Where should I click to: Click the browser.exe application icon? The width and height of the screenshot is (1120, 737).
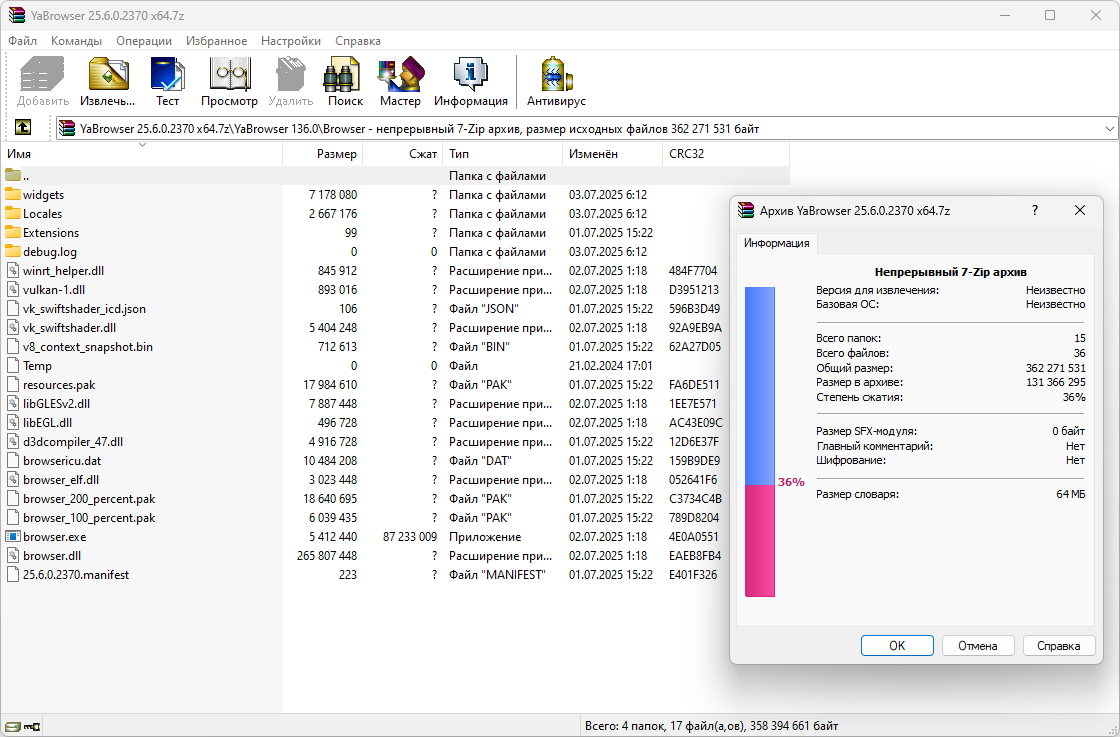coord(13,536)
